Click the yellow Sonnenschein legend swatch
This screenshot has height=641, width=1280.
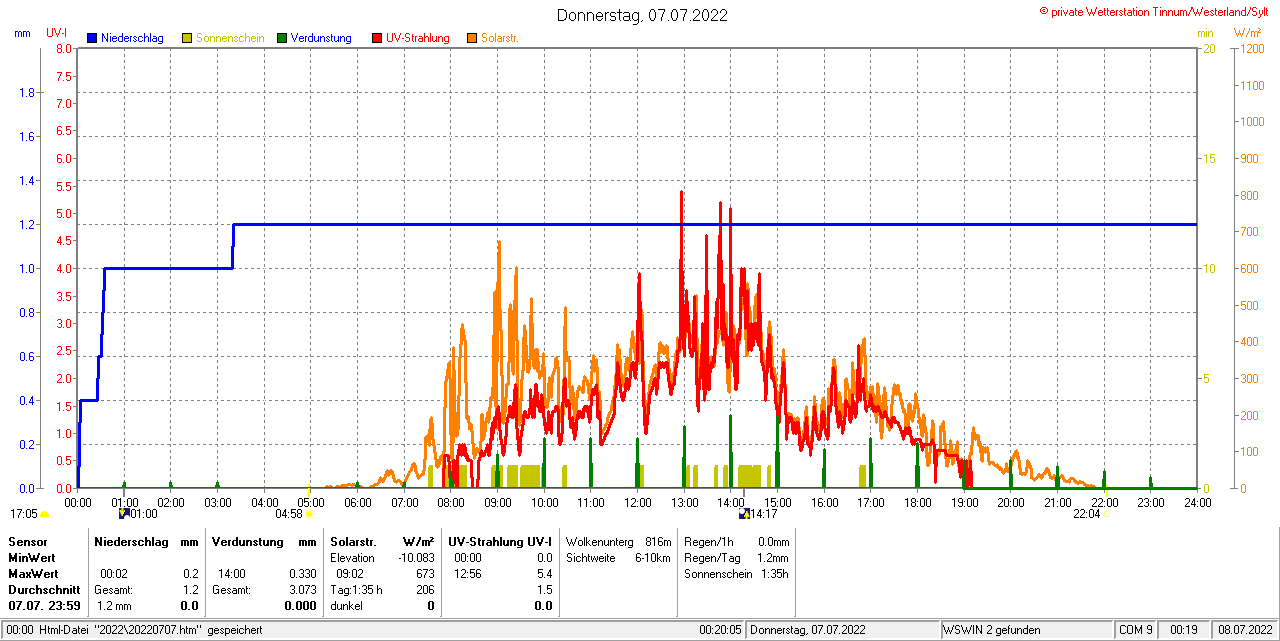(187, 38)
